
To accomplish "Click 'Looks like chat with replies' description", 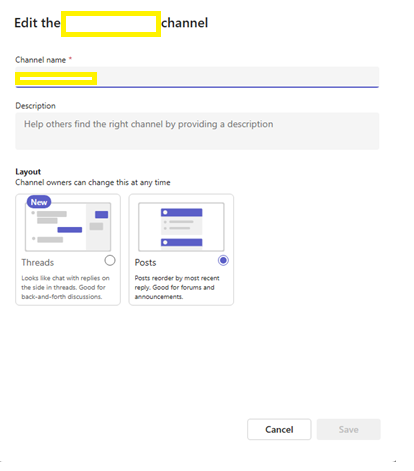I will coord(65,287).
